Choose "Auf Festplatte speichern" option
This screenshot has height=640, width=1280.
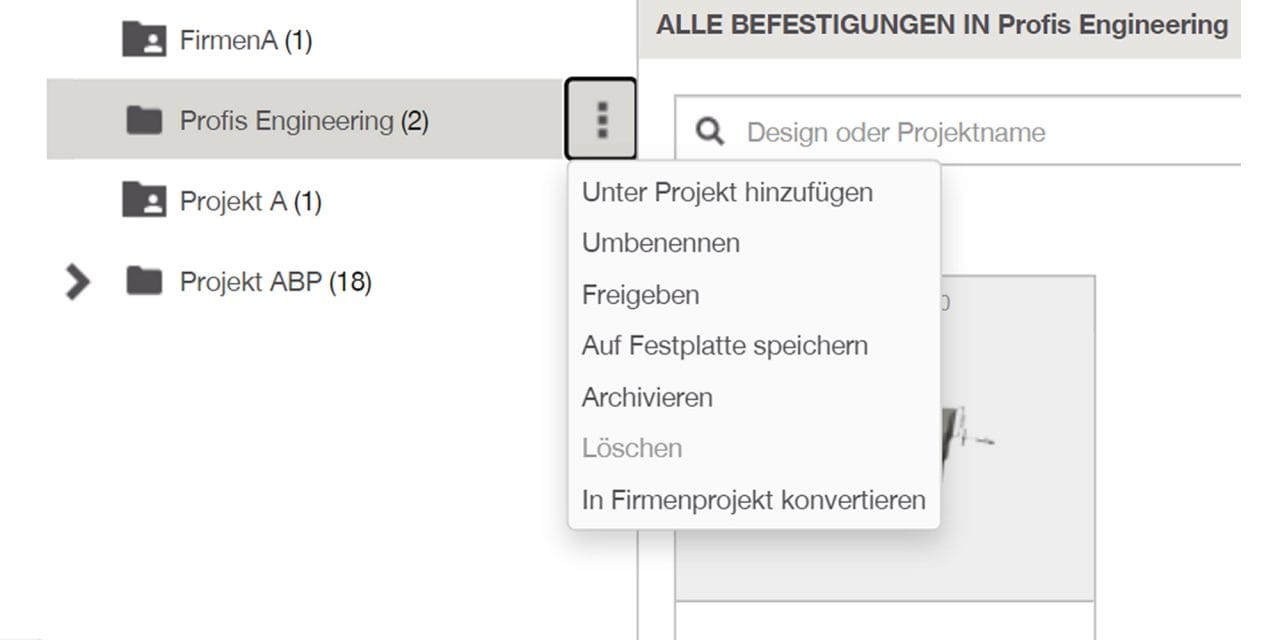(725, 346)
